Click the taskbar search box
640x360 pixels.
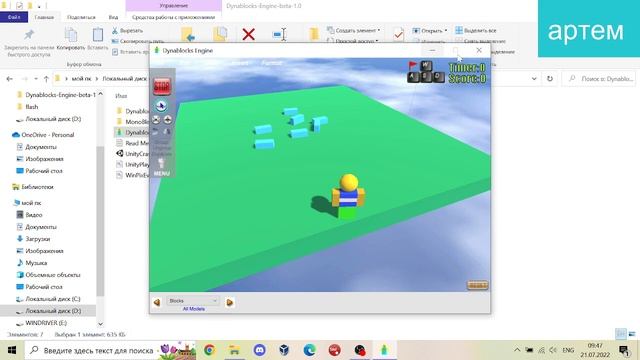(x=111, y=350)
